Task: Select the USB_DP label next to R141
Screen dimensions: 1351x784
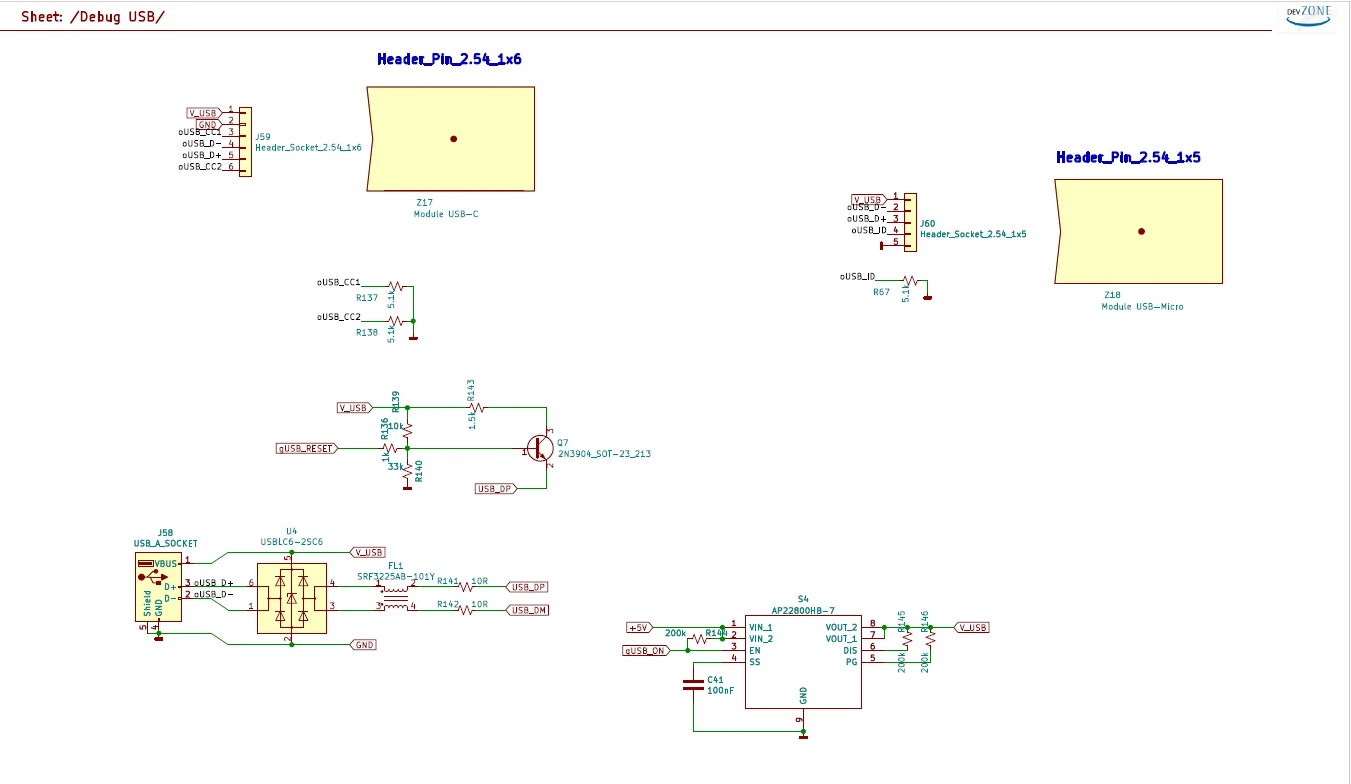Action: [529, 587]
